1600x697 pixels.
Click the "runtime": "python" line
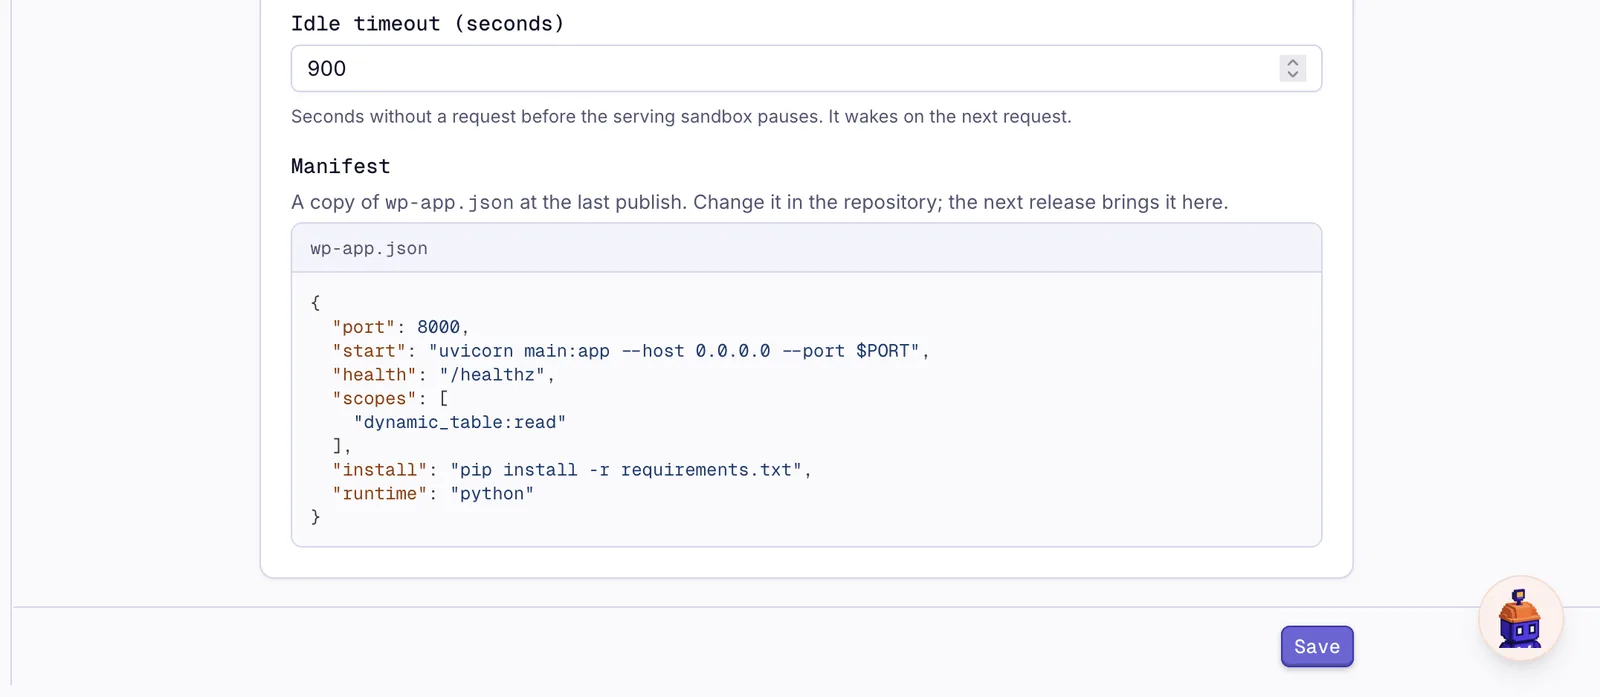(433, 494)
